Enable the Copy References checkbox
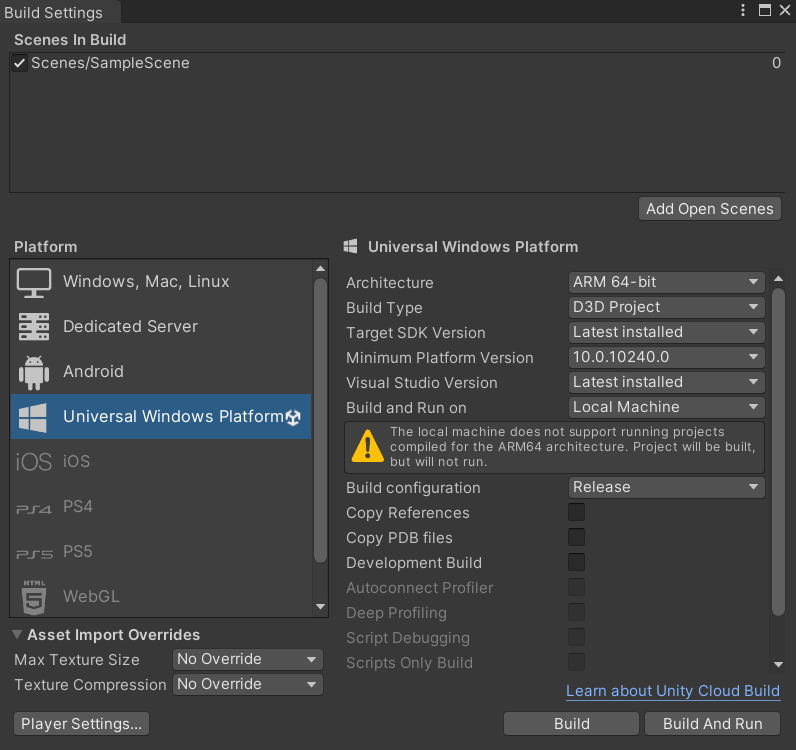 click(x=576, y=512)
